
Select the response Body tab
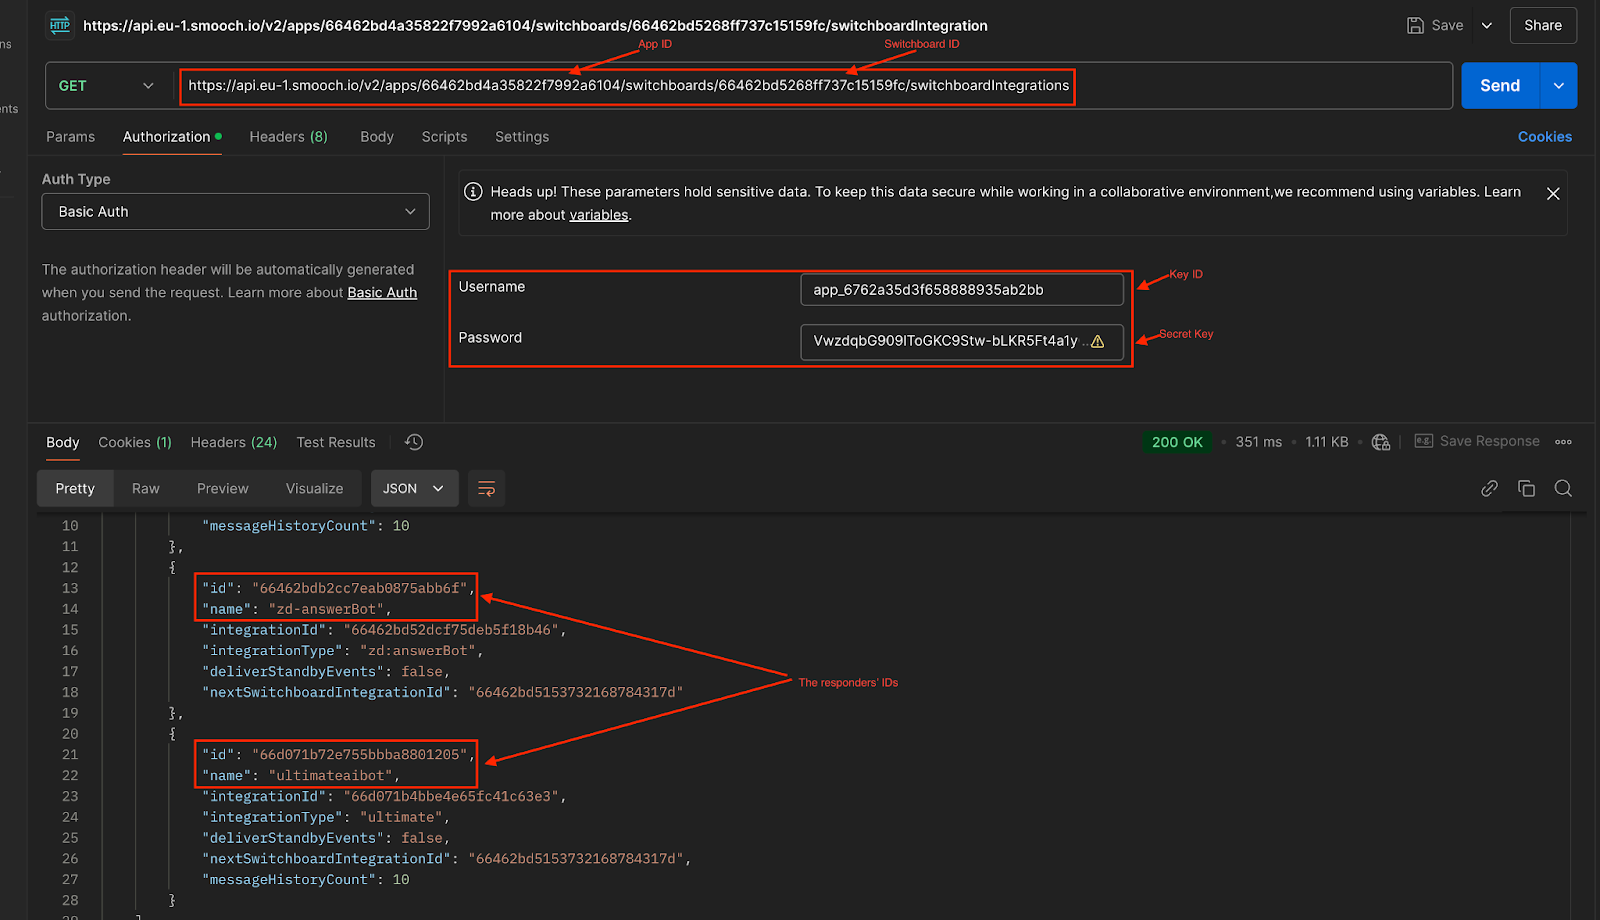point(62,442)
